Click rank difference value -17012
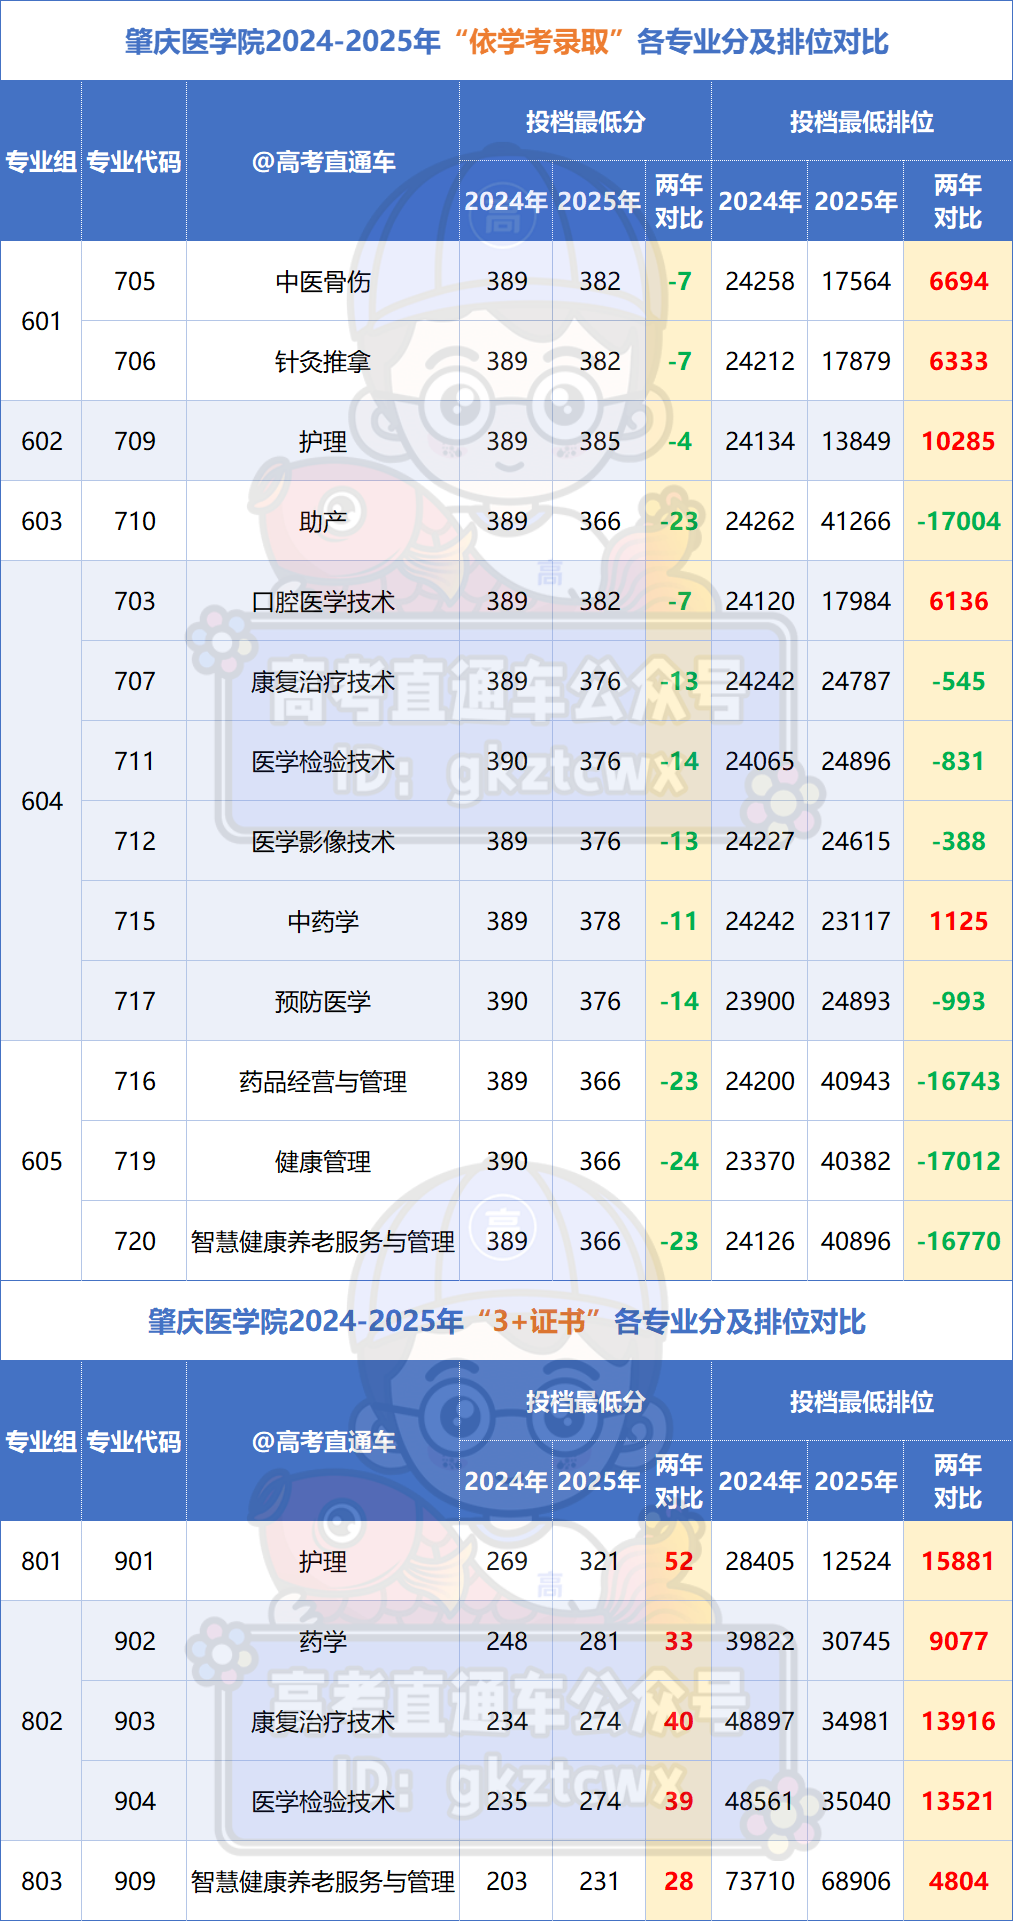Screen dimensions: 1013x1921 [x=958, y=1161]
